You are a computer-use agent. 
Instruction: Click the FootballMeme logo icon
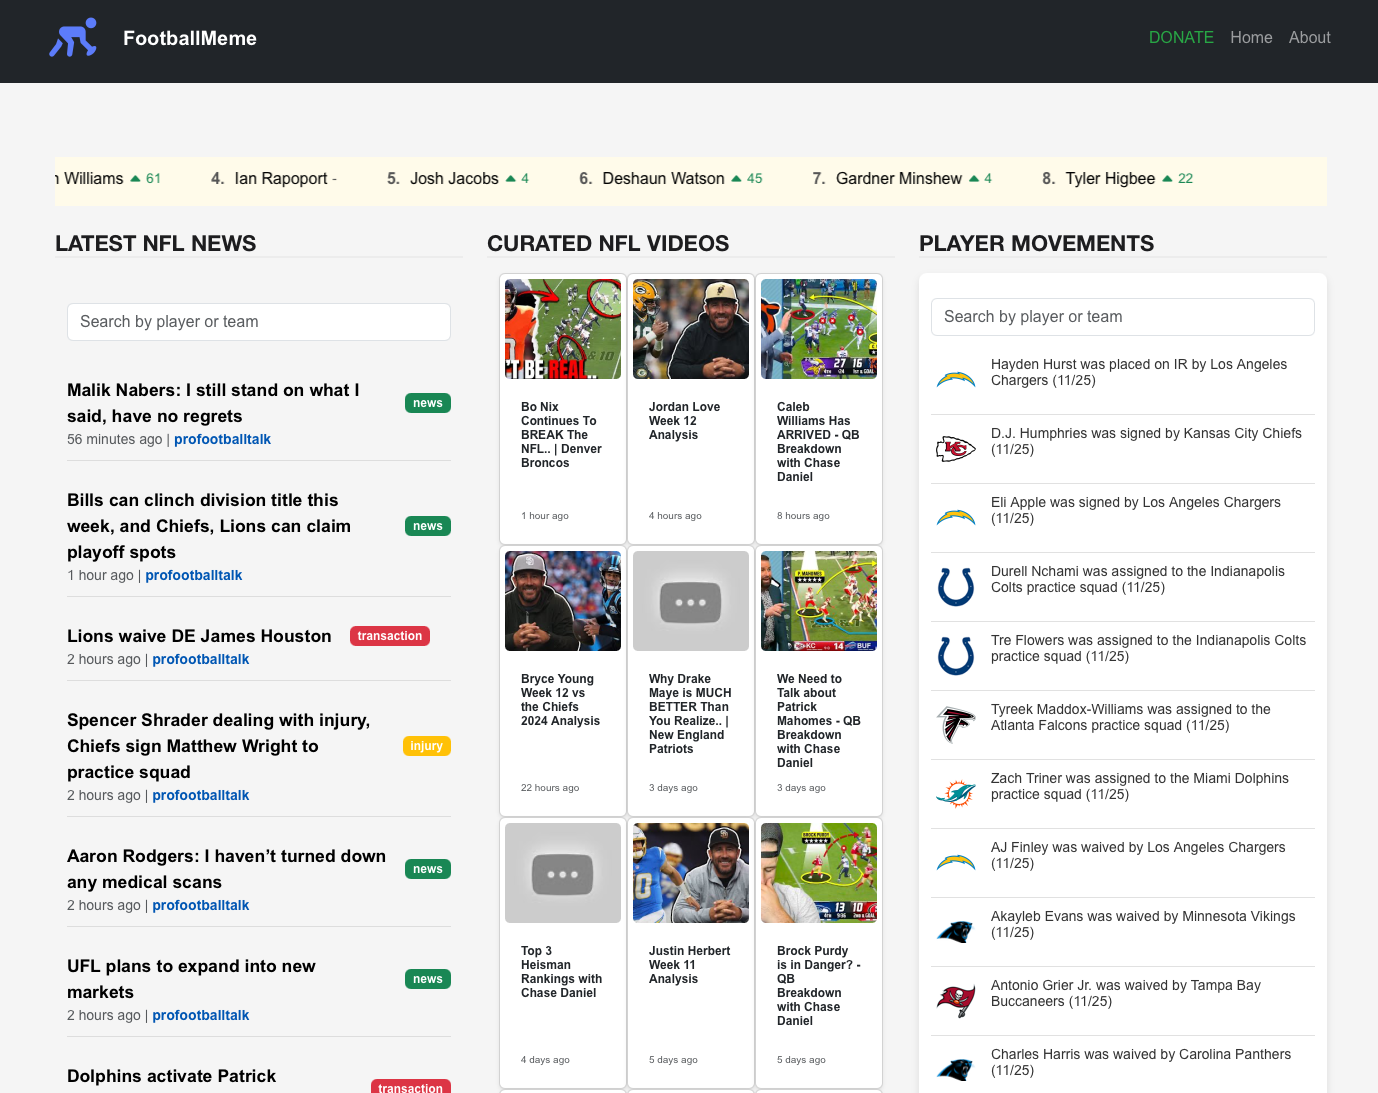pos(73,39)
